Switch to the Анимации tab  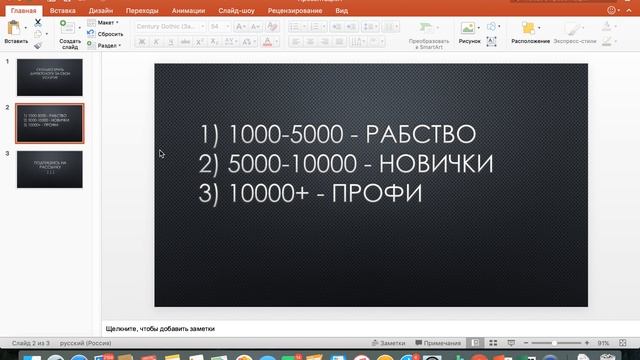click(188, 11)
